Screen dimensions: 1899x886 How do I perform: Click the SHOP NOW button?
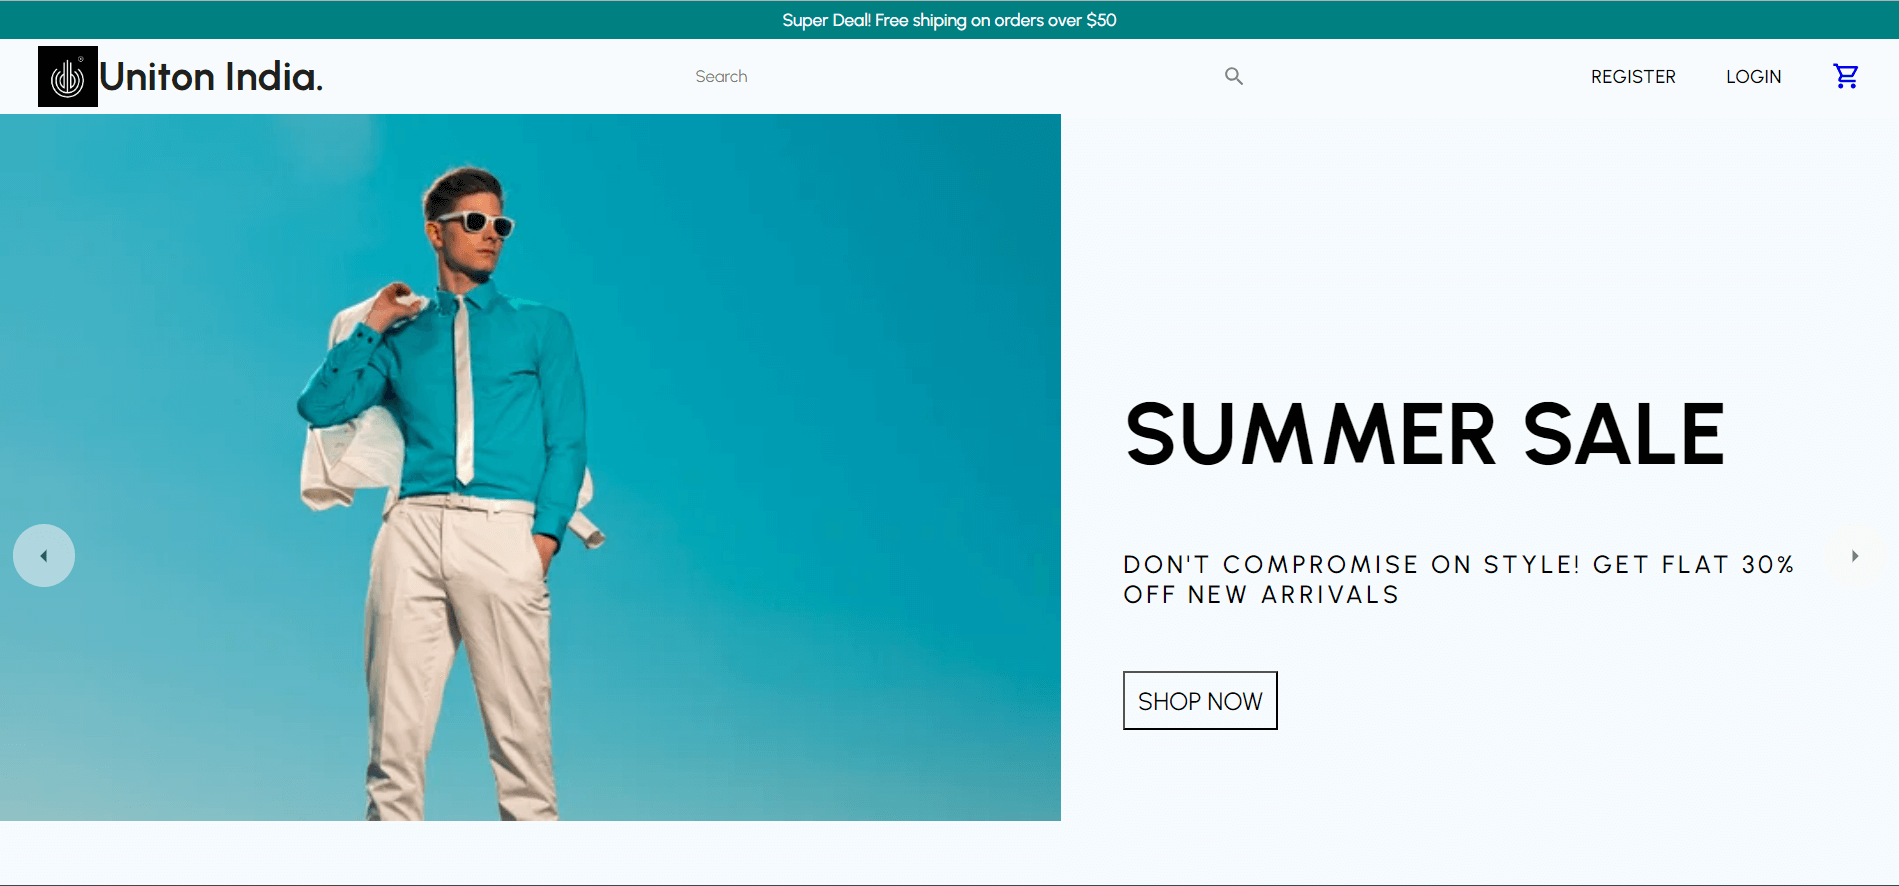(x=1200, y=701)
